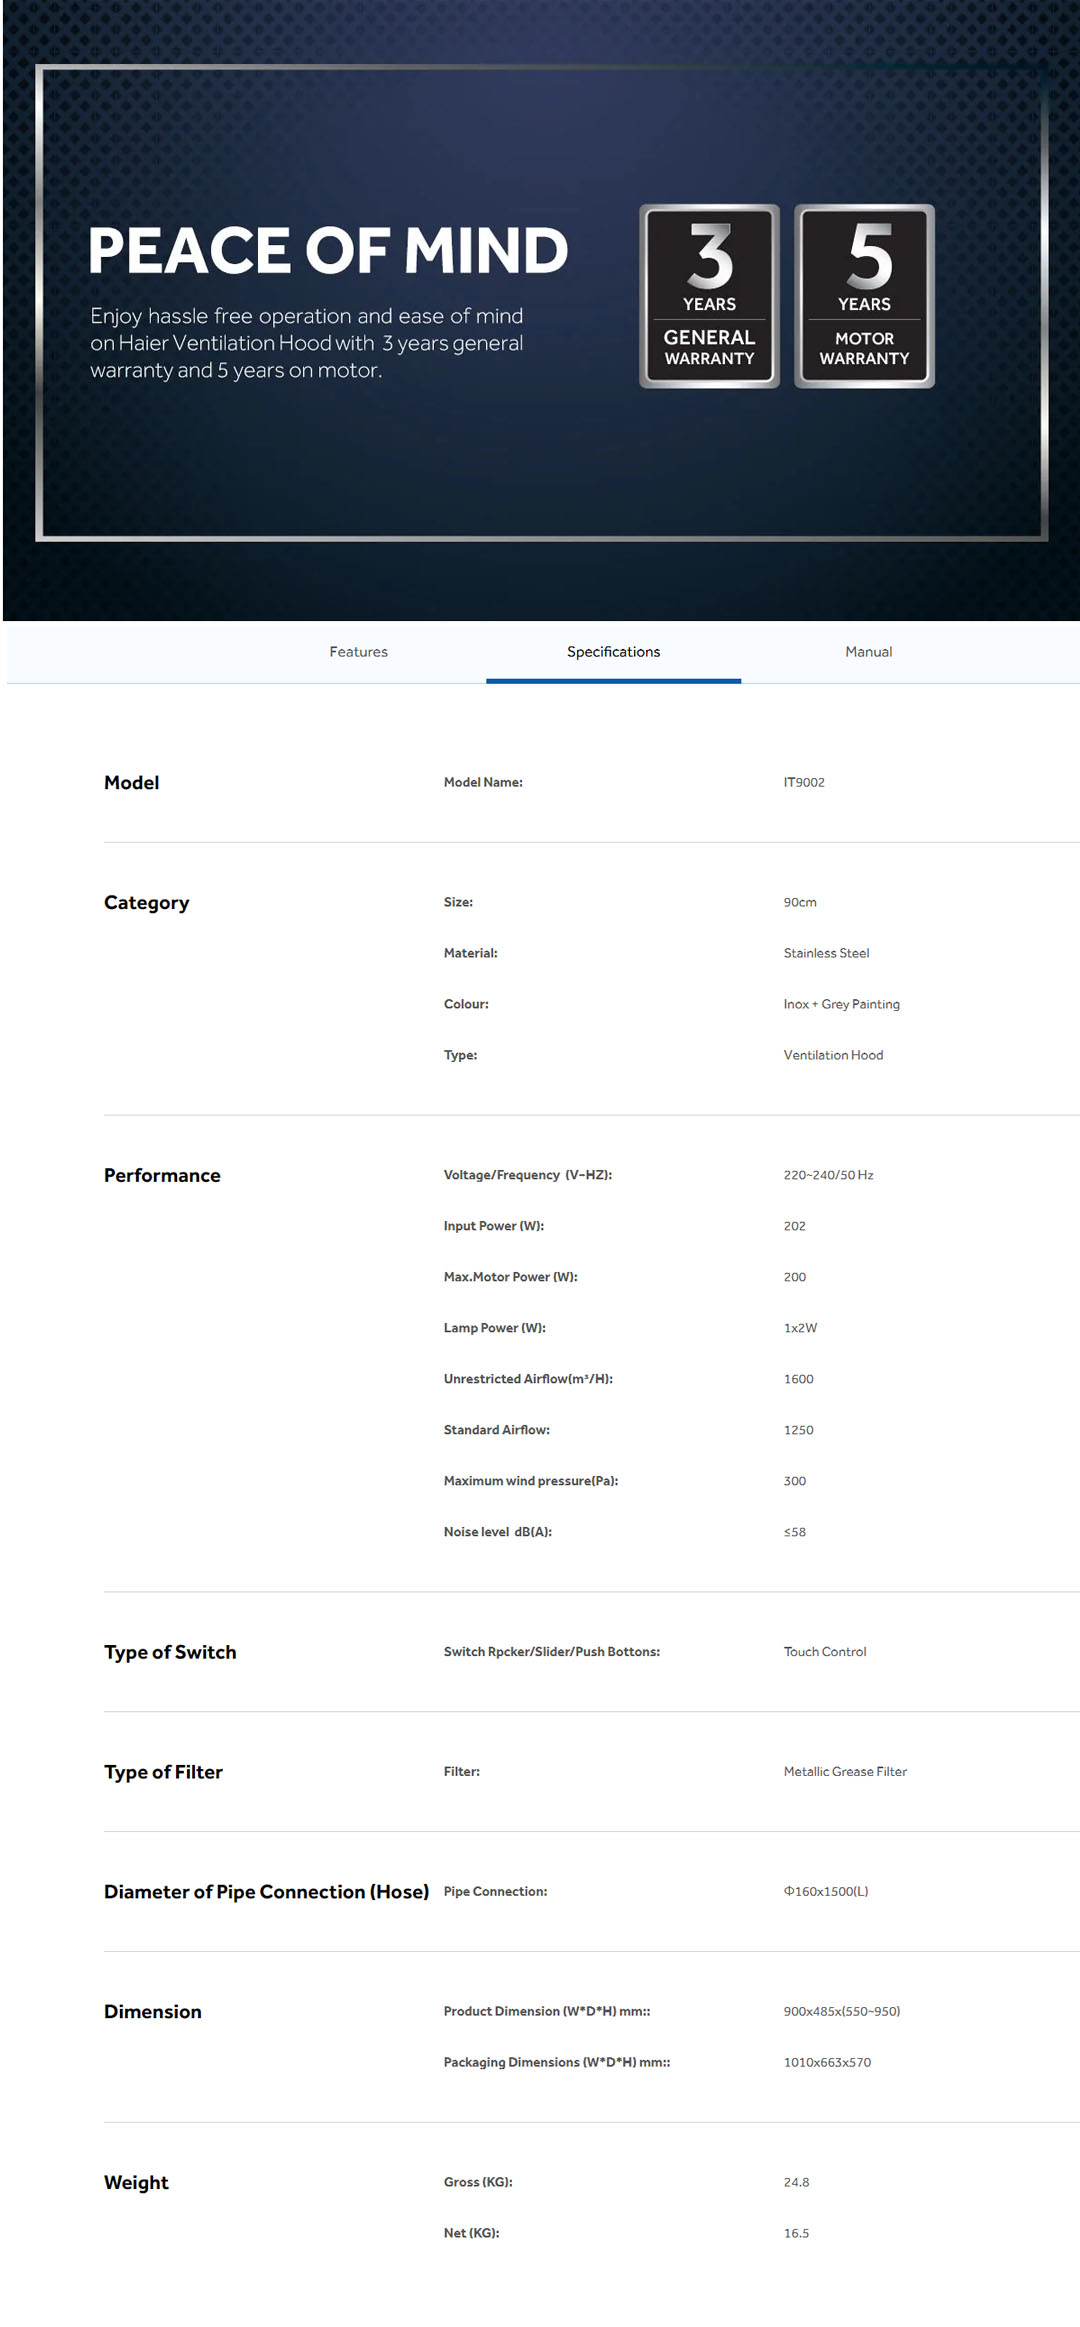Open the Features tab
Viewport: 1080px width, 2327px height.
point(358,652)
